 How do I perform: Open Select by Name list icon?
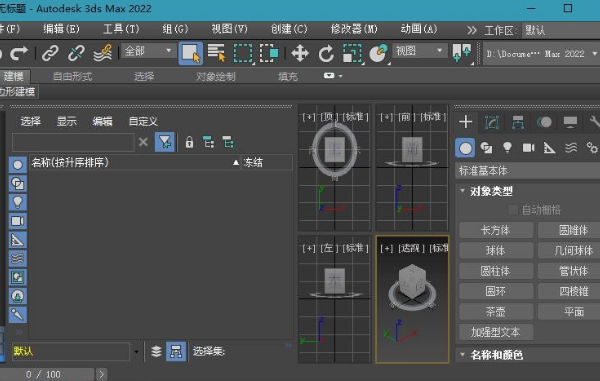(216, 53)
